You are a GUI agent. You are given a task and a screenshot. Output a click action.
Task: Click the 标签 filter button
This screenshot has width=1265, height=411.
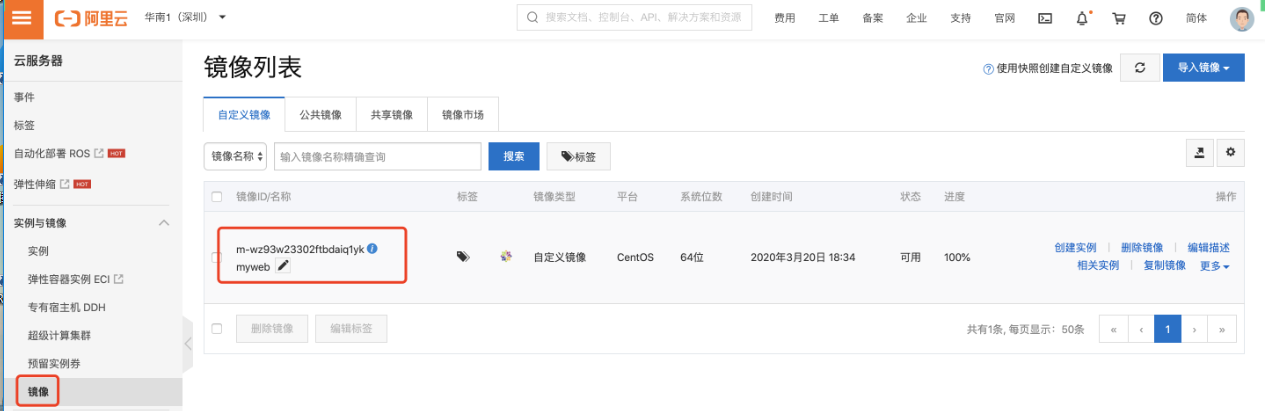(579, 157)
